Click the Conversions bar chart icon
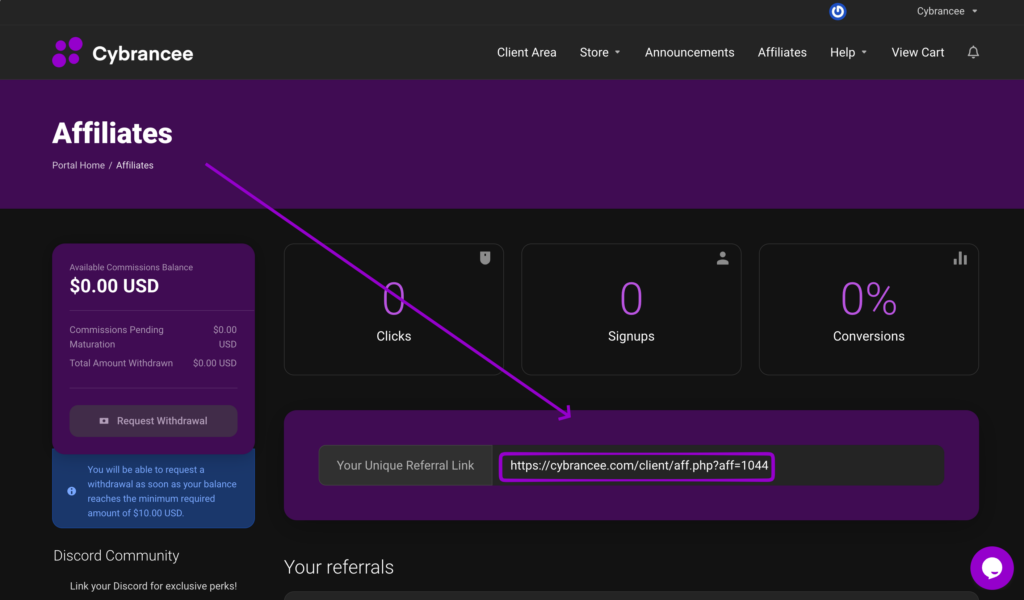This screenshot has width=1024, height=600. (x=960, y=258)
